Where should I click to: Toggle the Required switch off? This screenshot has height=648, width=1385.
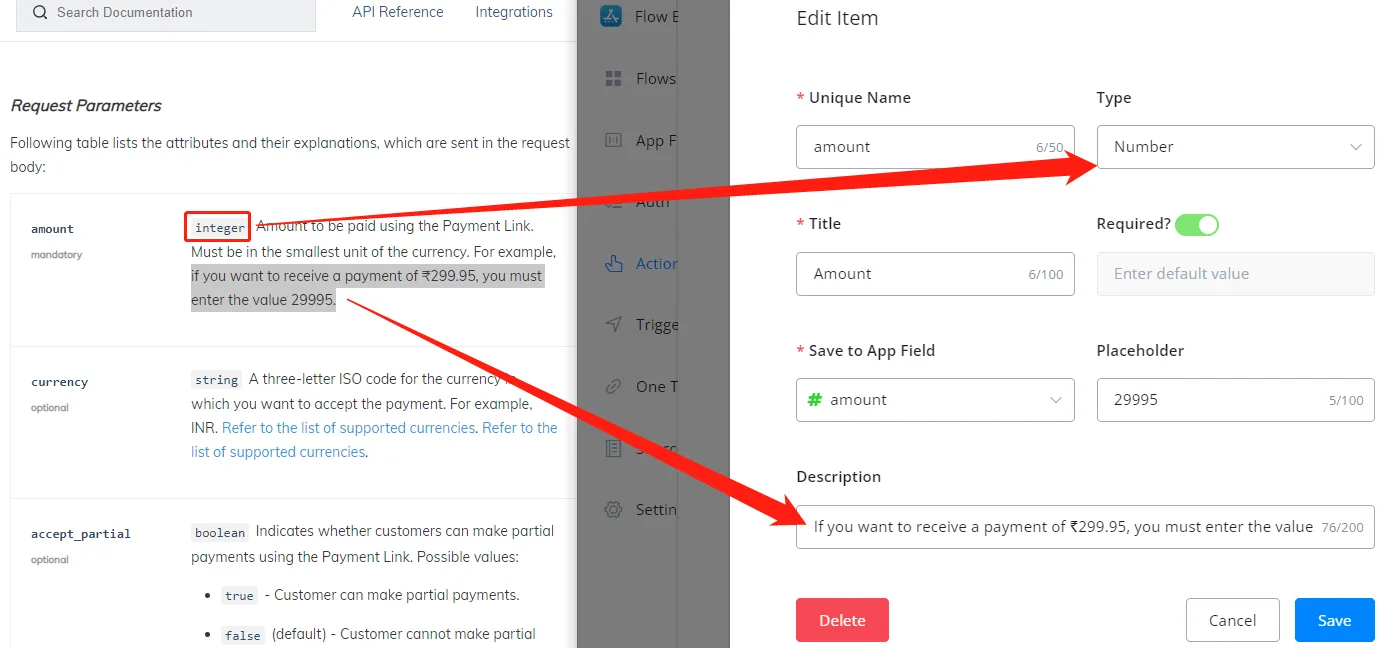(1197, 224)
